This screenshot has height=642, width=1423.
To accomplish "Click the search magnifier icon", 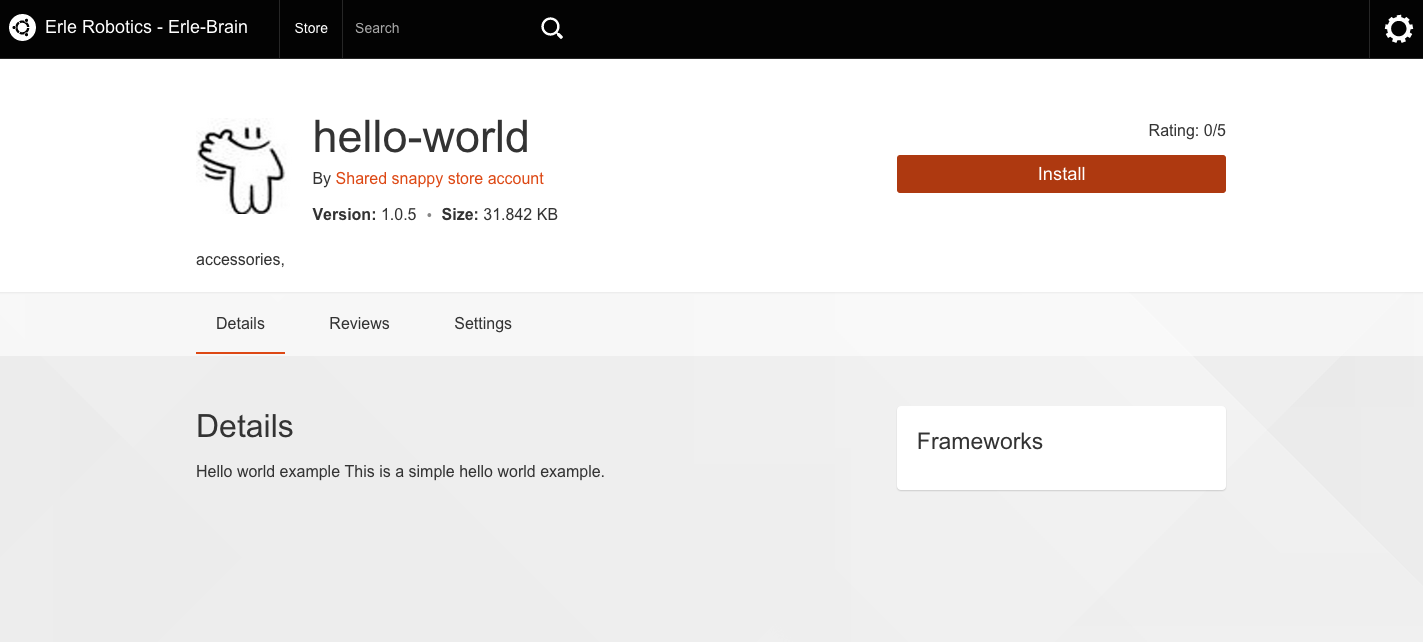I will click(x=552, y=28).
